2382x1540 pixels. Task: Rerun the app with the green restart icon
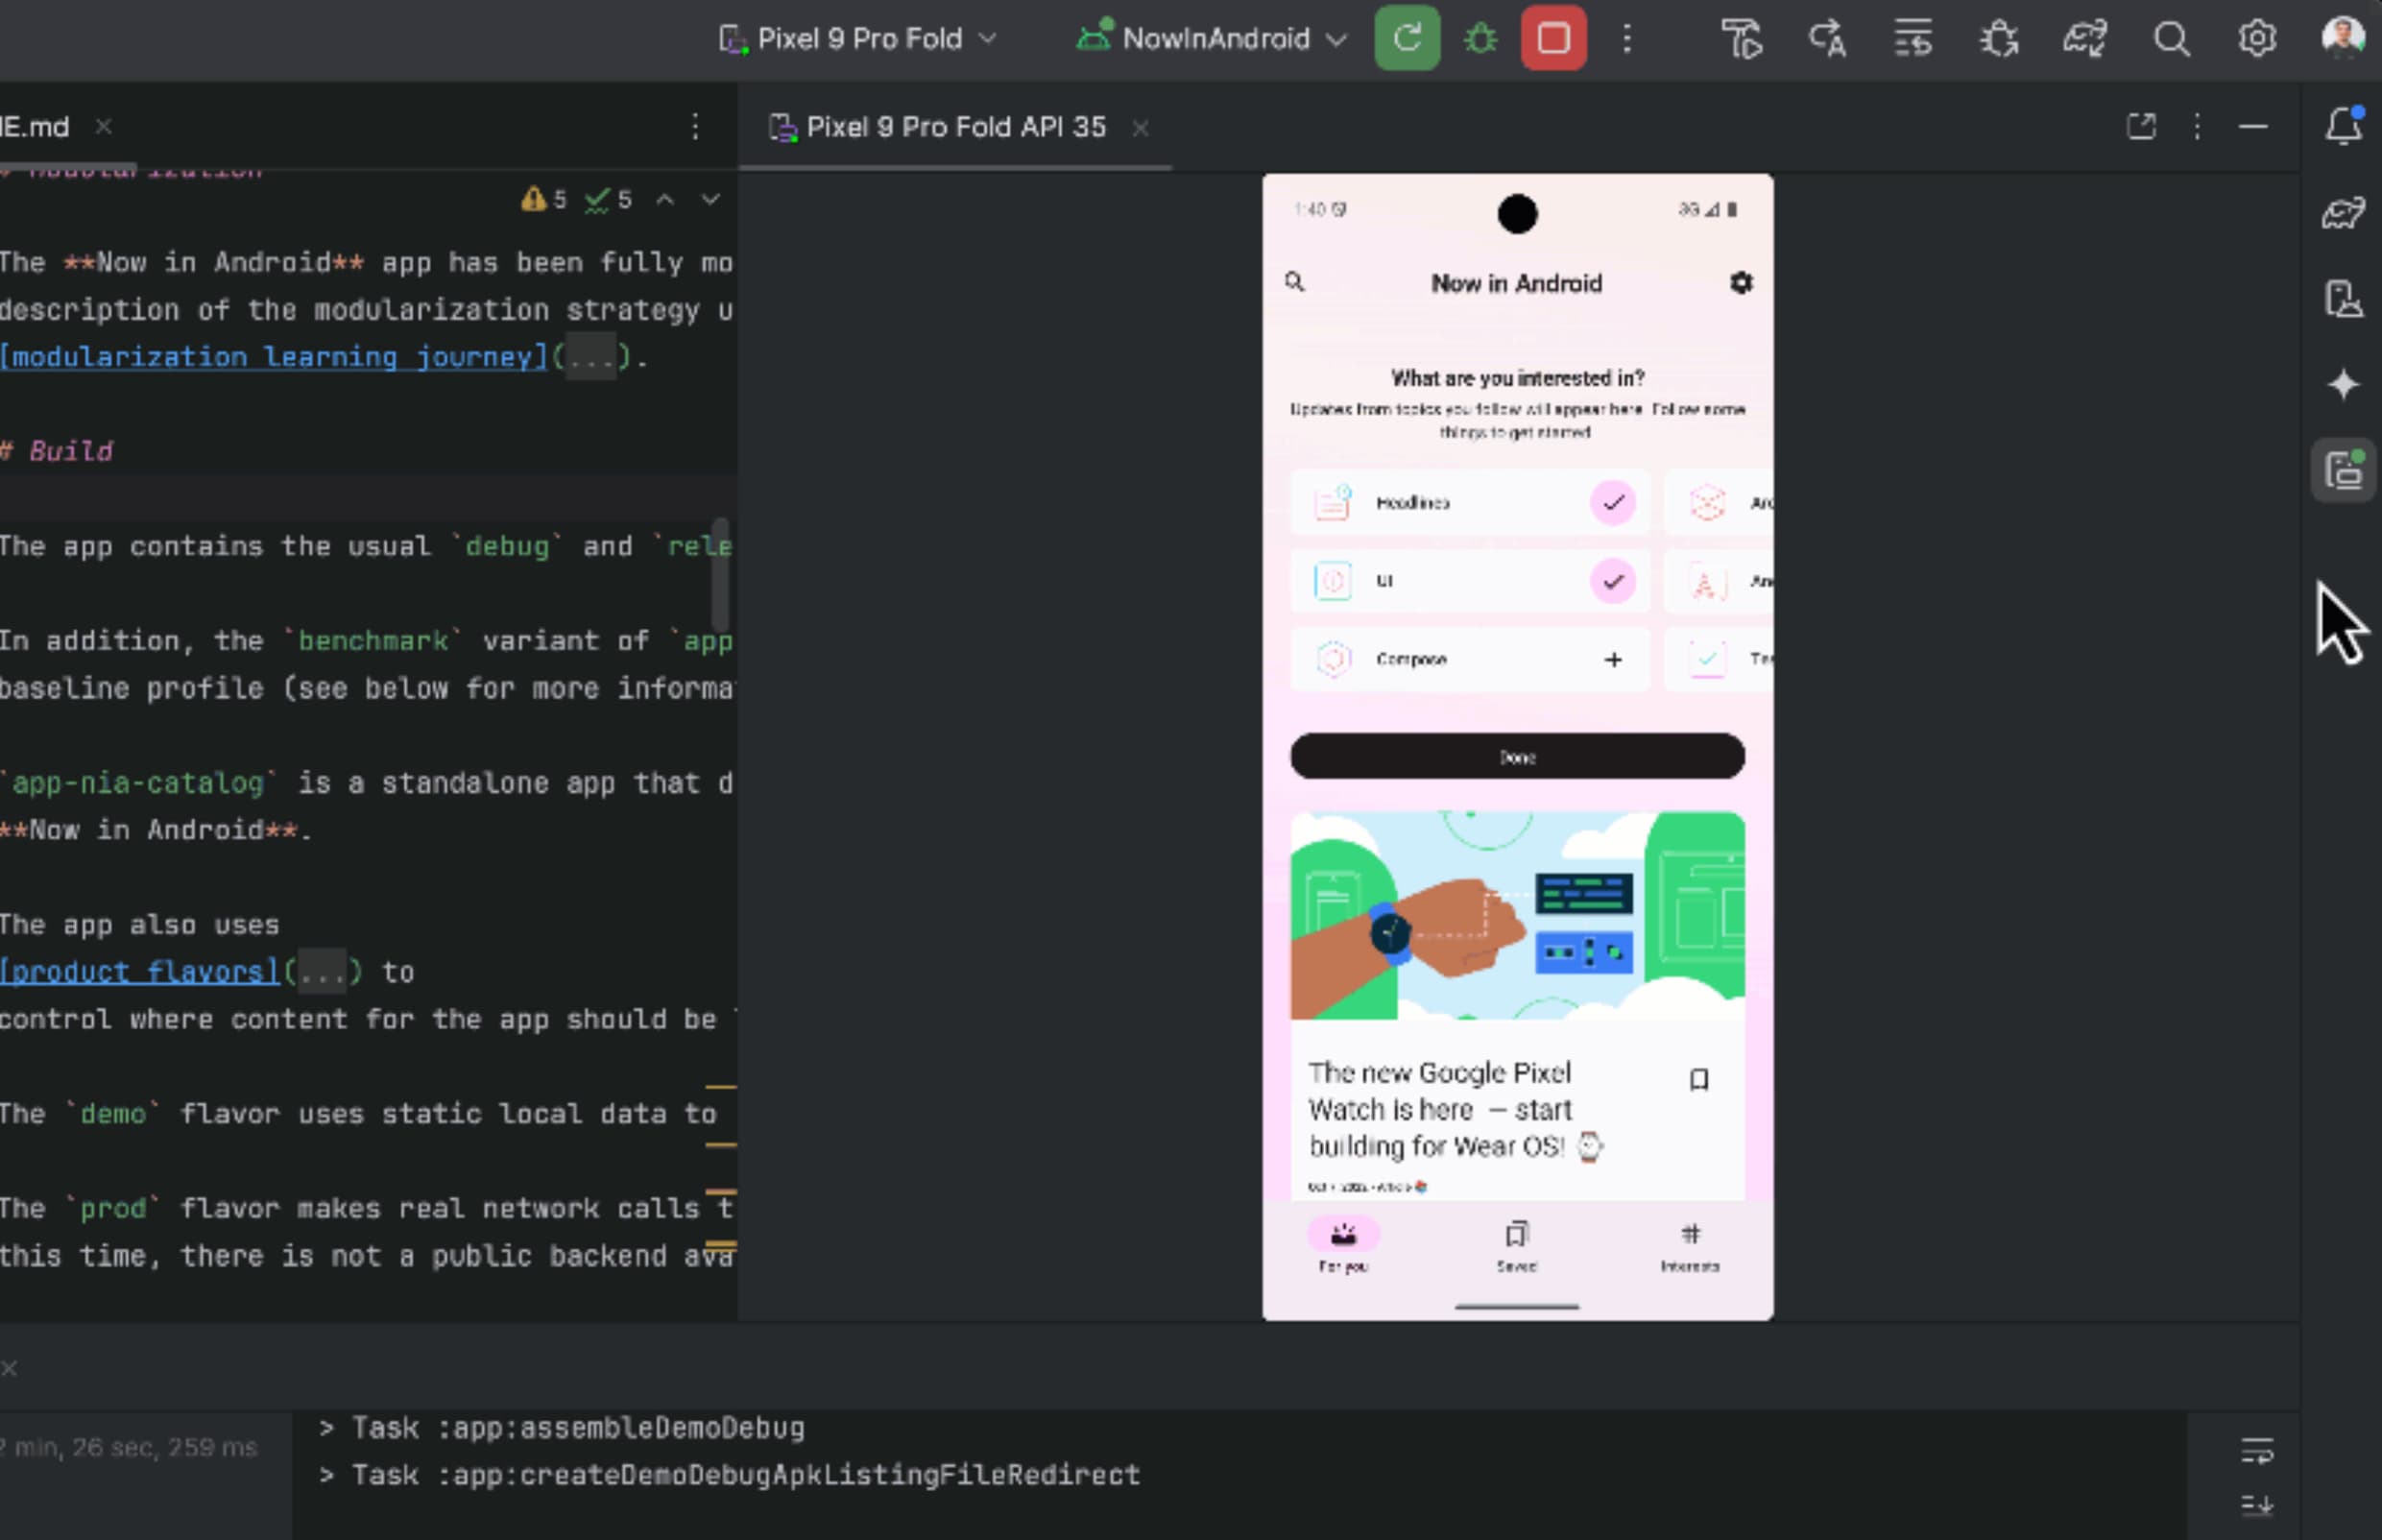coord(1407,39)
